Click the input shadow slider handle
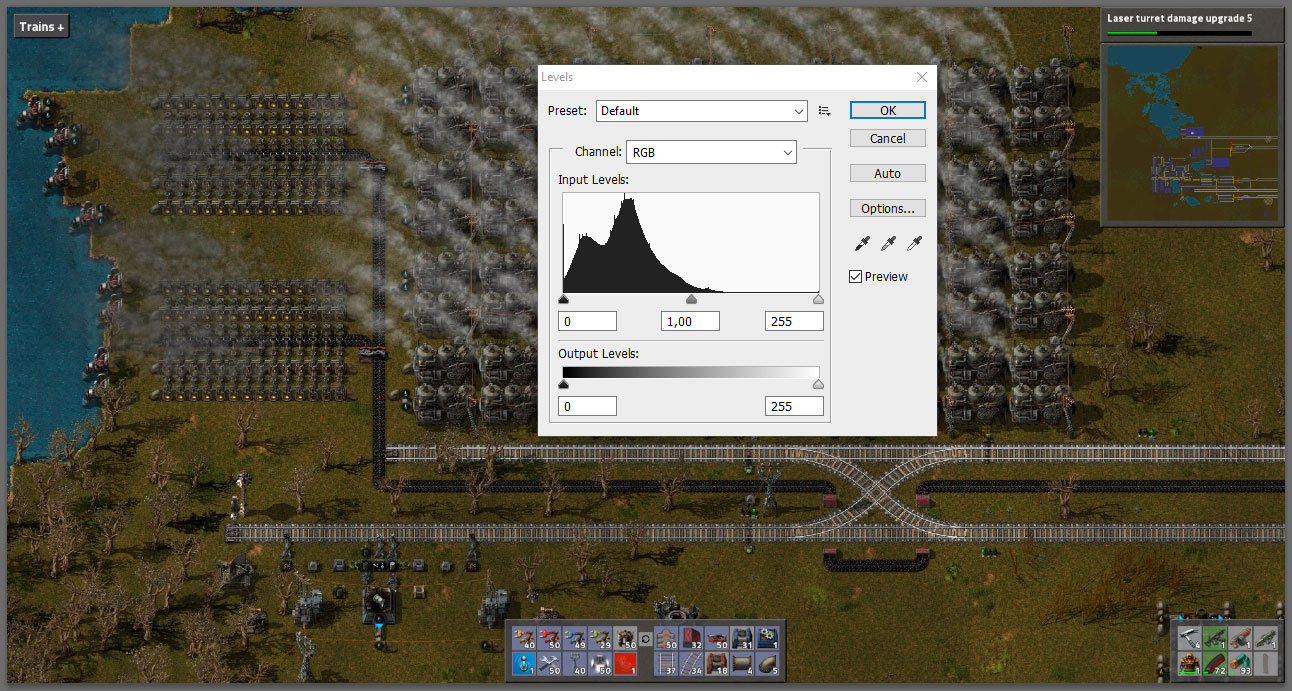This screenshot has width=1292, height=691. (x=563, y=299)
